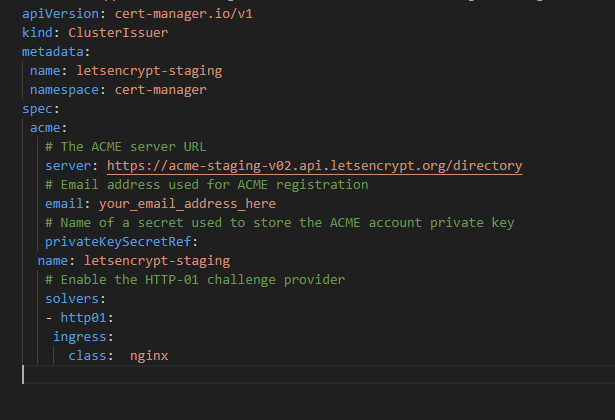The image size is (615, 420).
Task: Click the HTTP-01 challenge provider comment
Action: click(x=195, y=280)
